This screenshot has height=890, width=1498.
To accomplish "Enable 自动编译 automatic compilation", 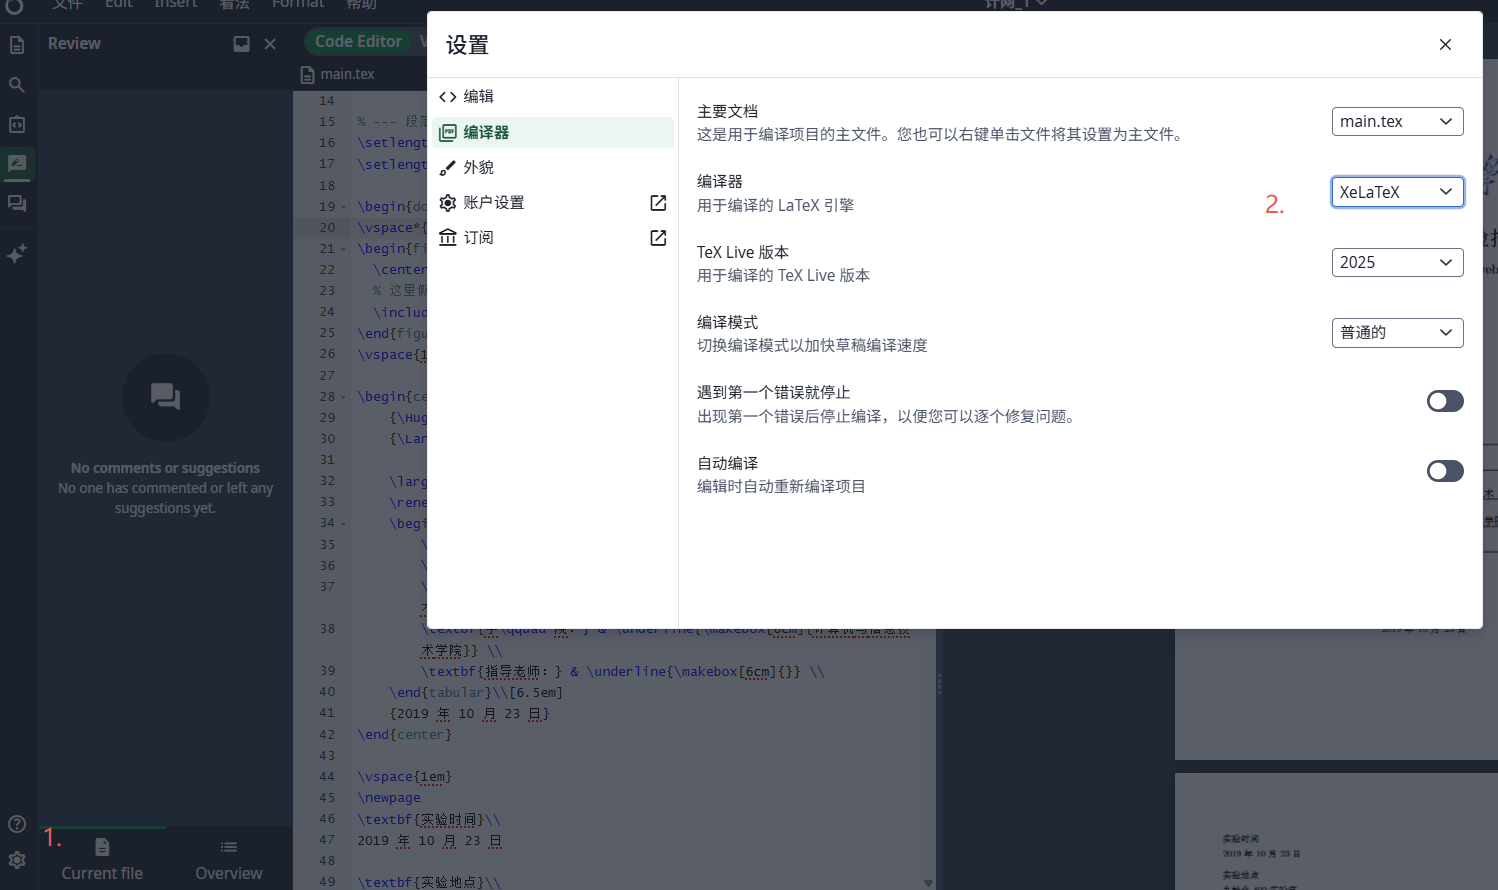I will pos(1445,470).
